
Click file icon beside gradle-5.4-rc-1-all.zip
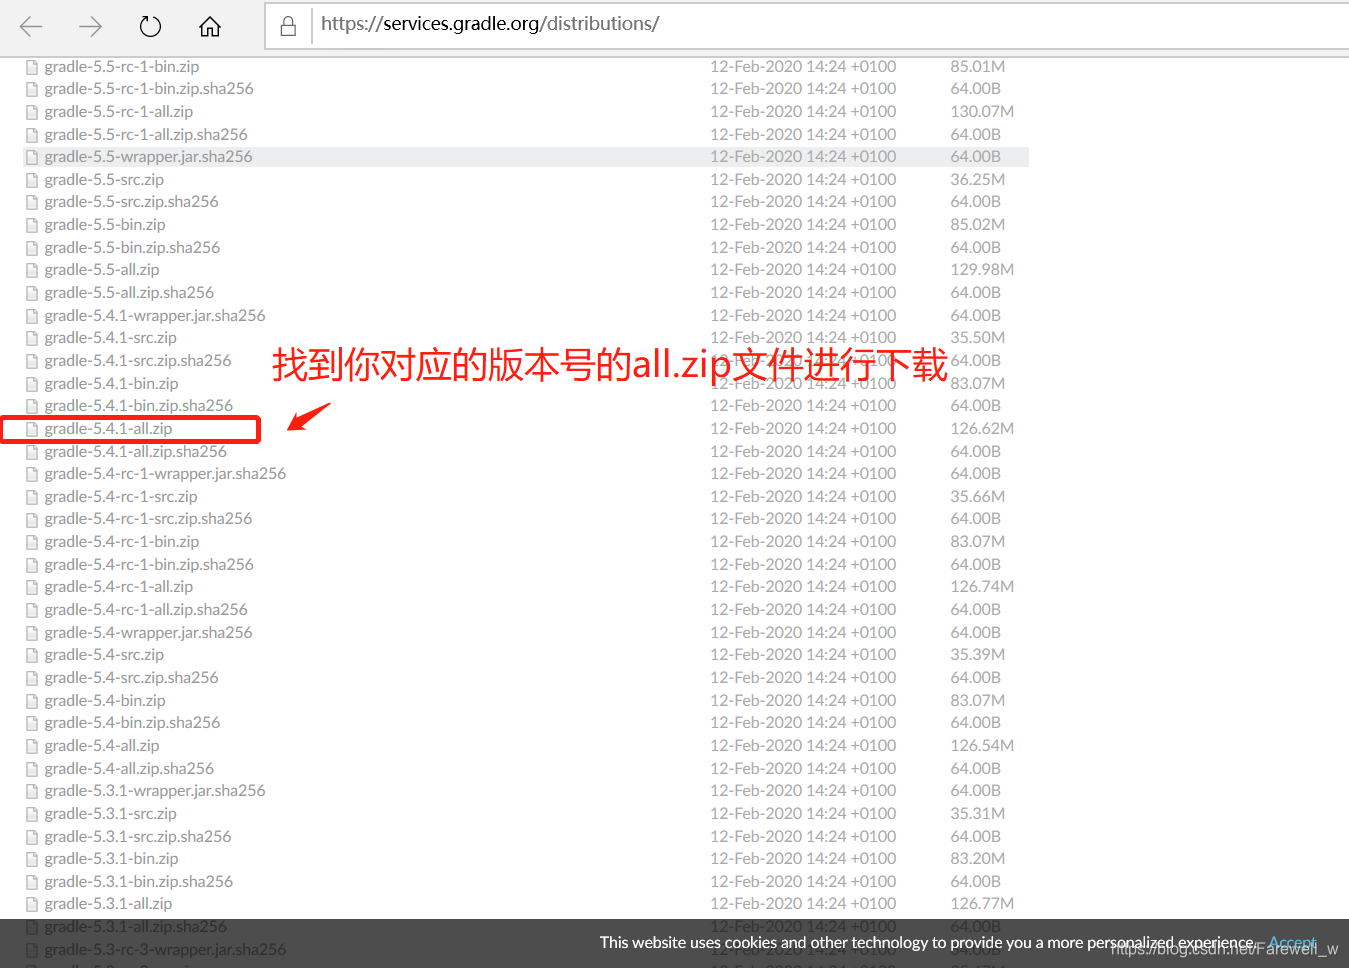[x=32, y=588]
